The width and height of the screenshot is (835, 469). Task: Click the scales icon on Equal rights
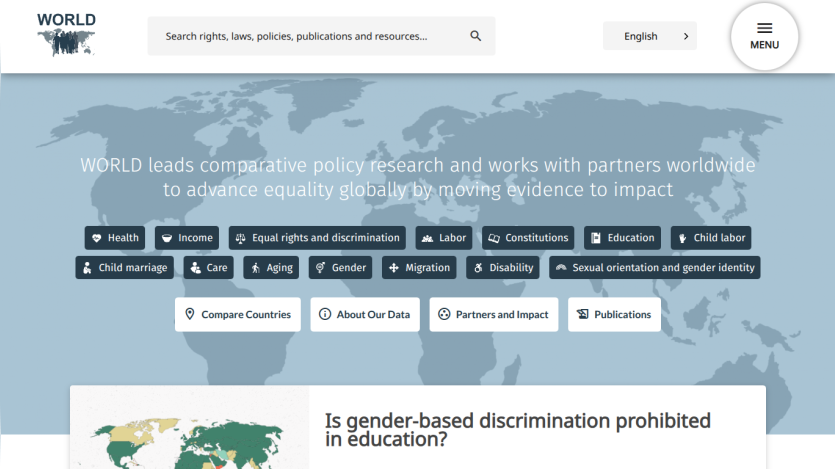tap(241, 238)
